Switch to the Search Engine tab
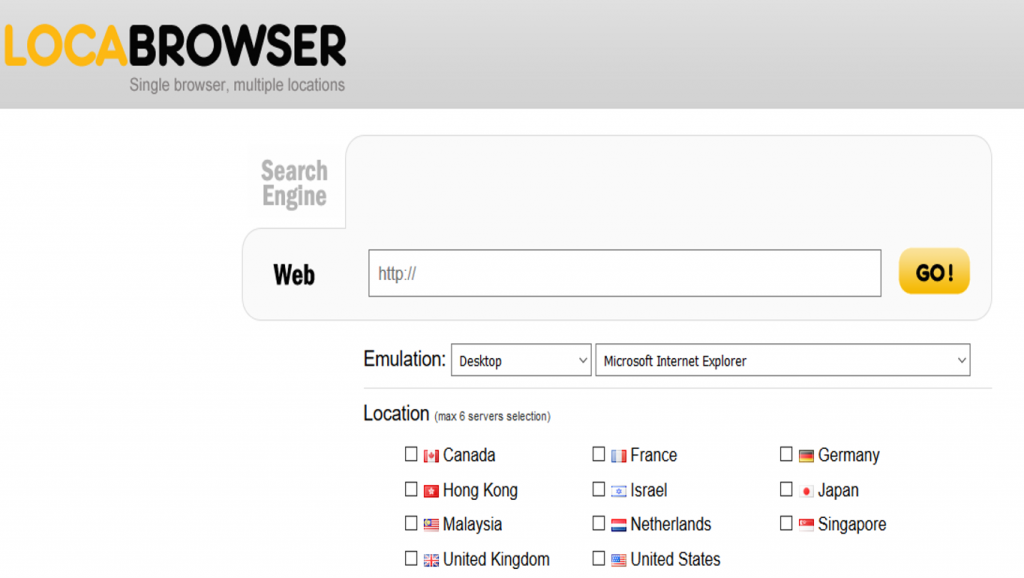This screenshot has height=578, width=1024. (x=293, y=182)
